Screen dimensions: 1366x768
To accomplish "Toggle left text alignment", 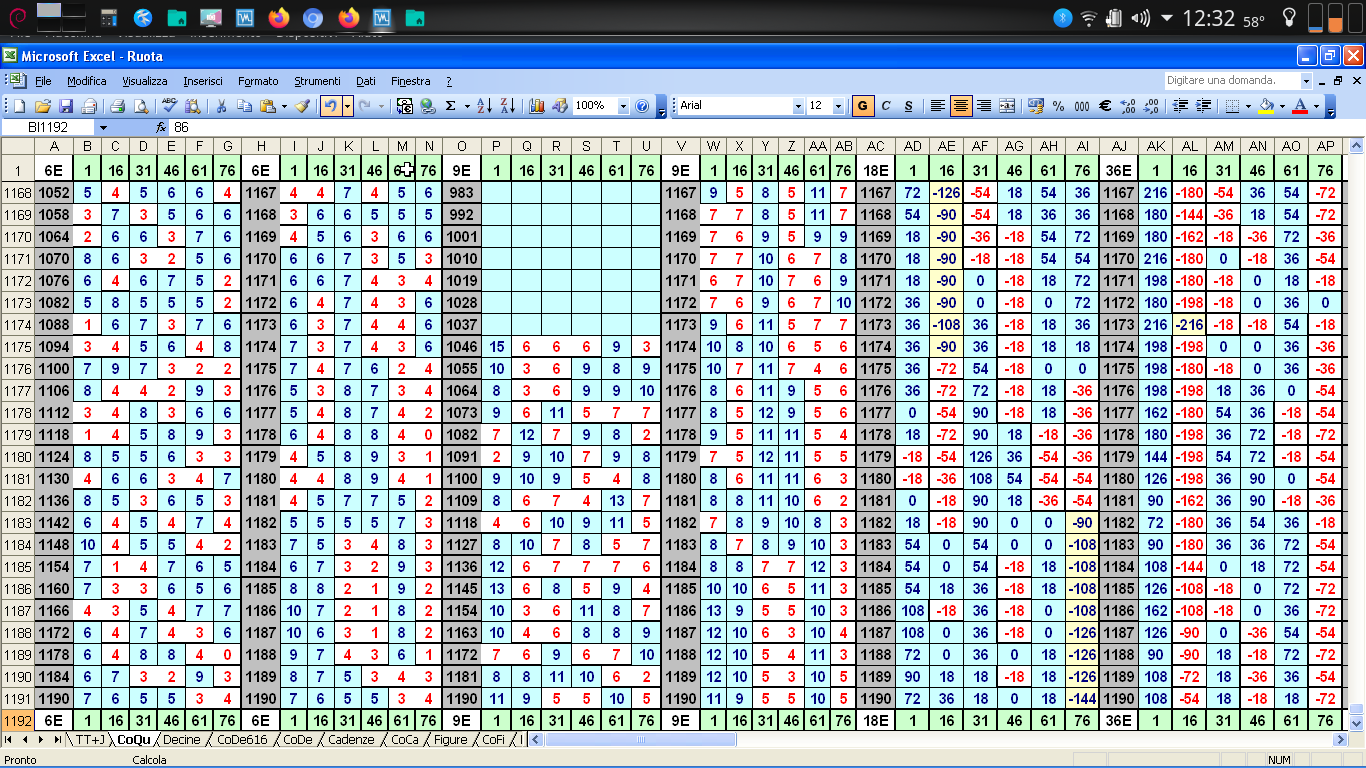I will point(937,105).
